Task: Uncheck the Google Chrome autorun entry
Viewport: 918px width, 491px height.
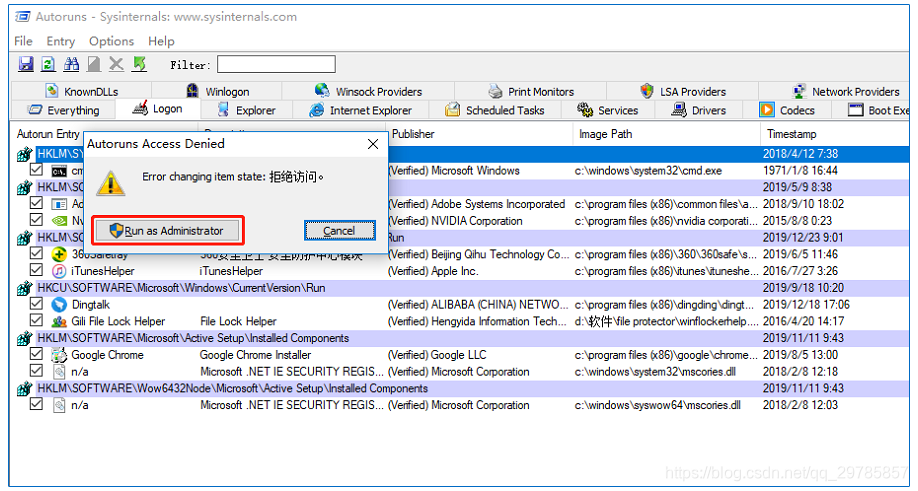Action: [36, 354]
